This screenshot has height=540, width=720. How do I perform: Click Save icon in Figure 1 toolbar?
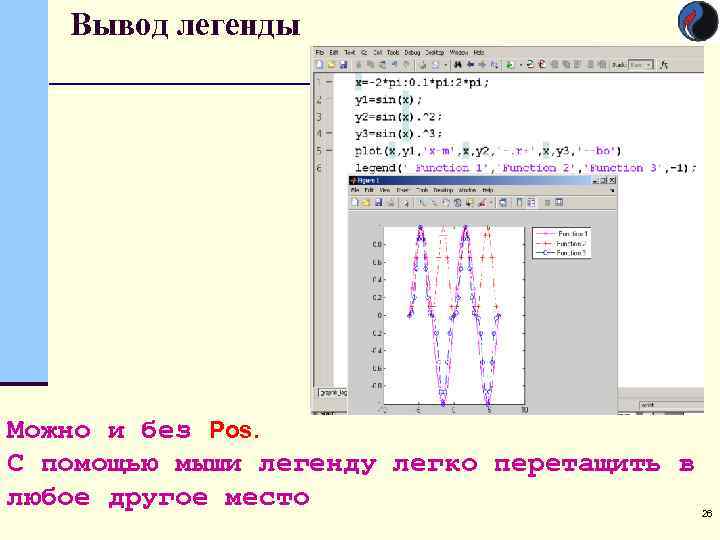(378, 202)
